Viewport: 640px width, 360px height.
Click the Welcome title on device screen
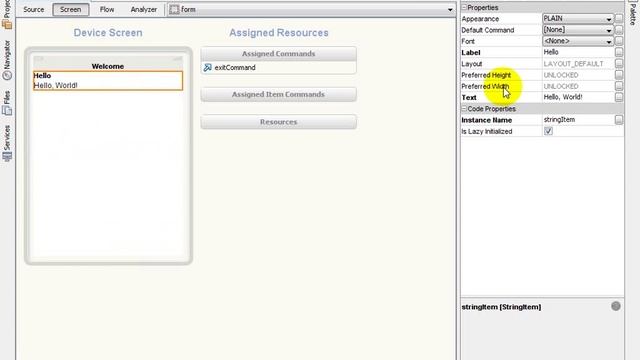[x=108, y=66]
